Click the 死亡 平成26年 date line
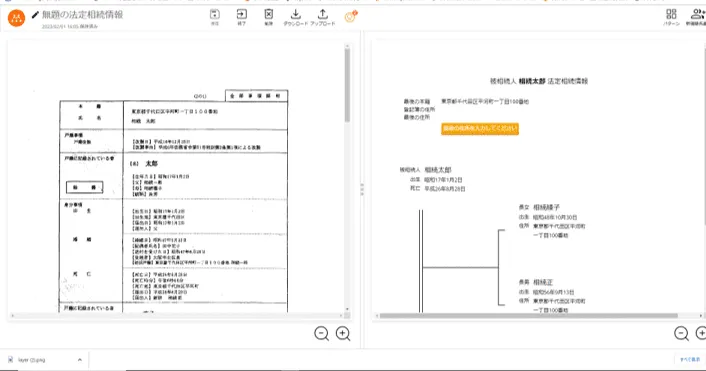This screenshot has height=371, width=706. [438, 189]
